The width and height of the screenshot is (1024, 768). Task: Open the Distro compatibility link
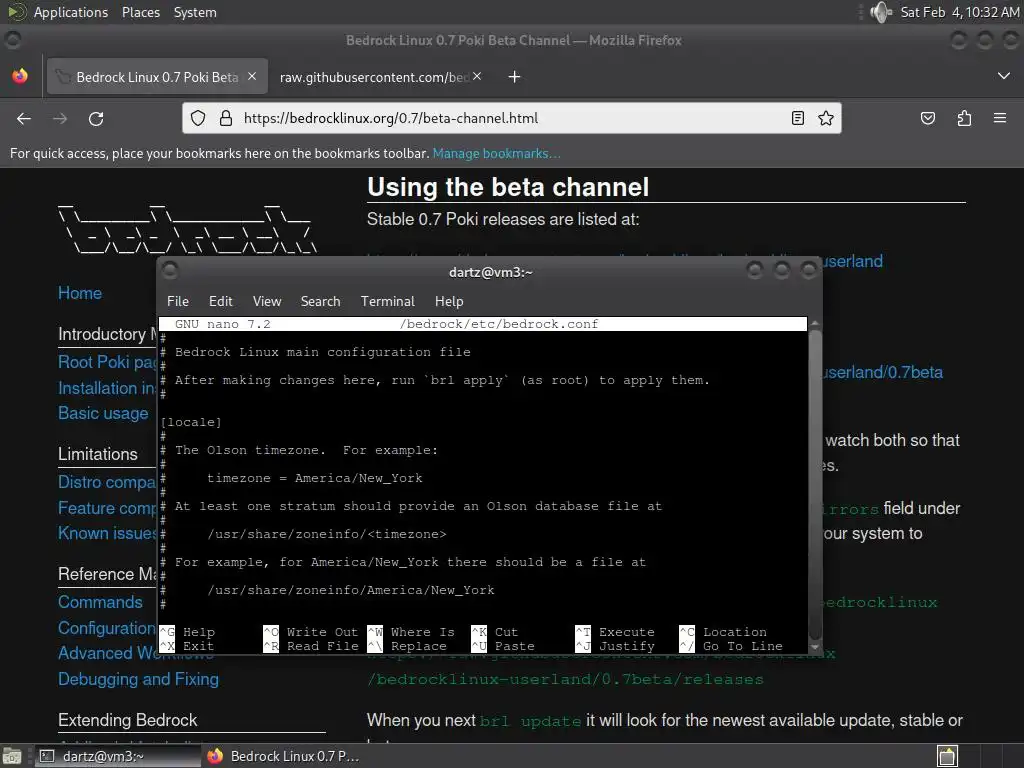(107, 482)
